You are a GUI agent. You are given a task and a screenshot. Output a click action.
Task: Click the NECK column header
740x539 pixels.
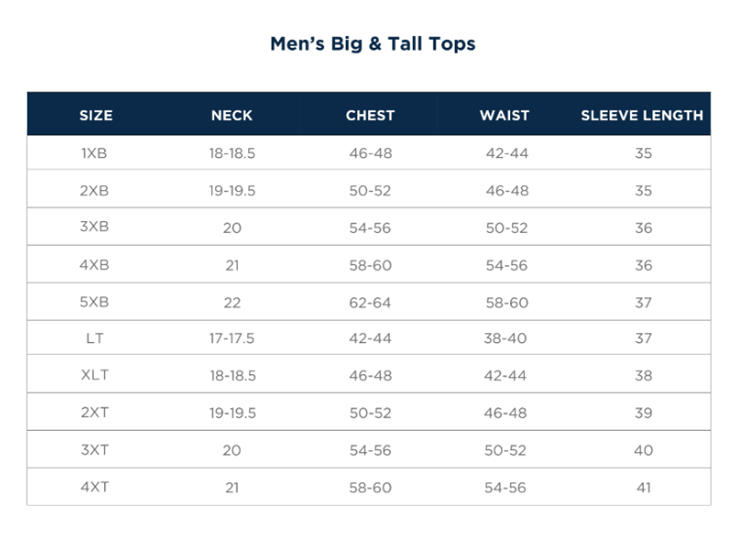[x=232, y=115]
